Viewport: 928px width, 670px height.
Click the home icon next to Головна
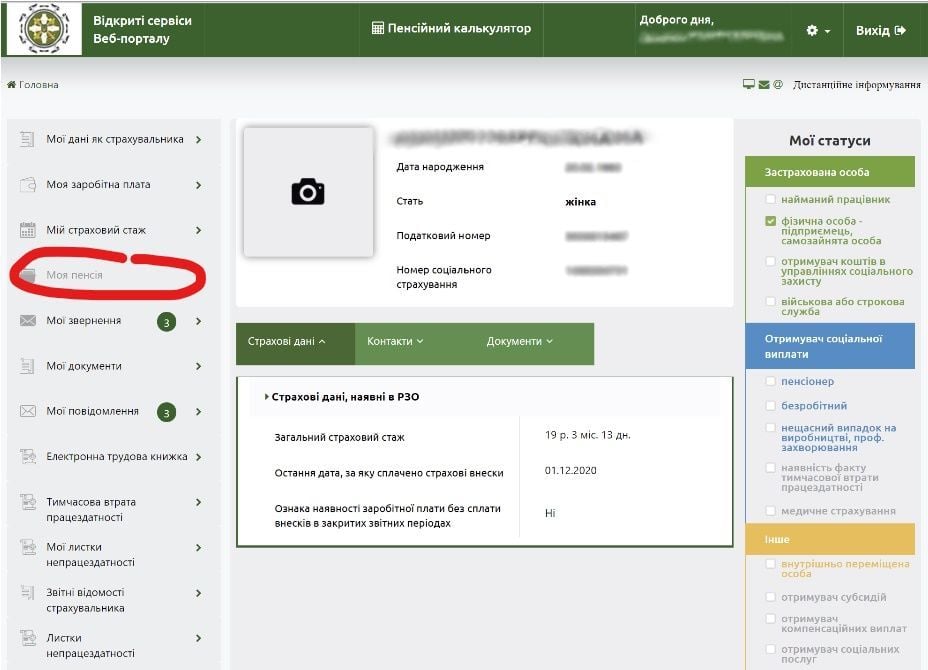[x=11, y=85]
